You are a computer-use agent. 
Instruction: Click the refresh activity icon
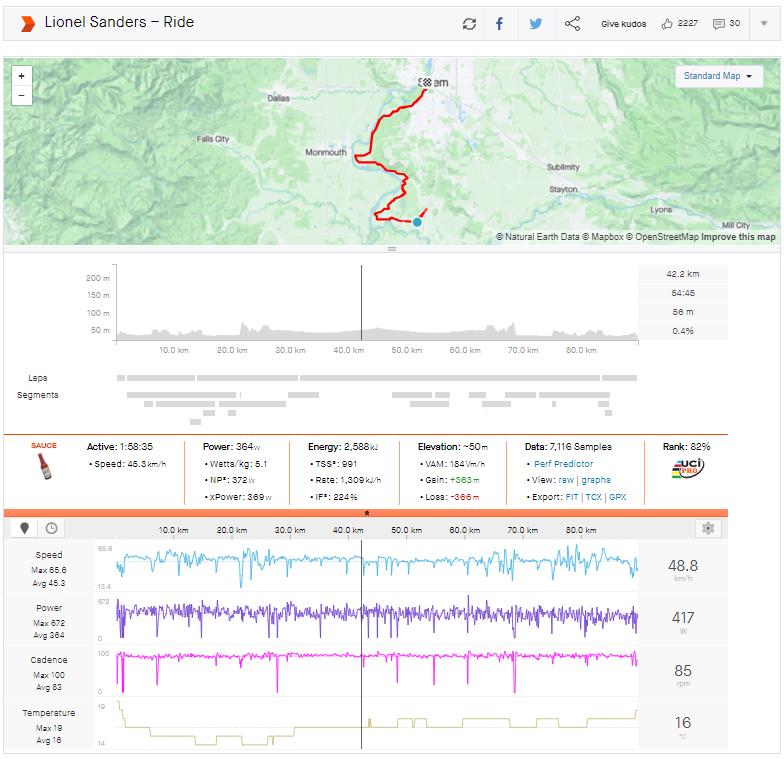(469, 24)
